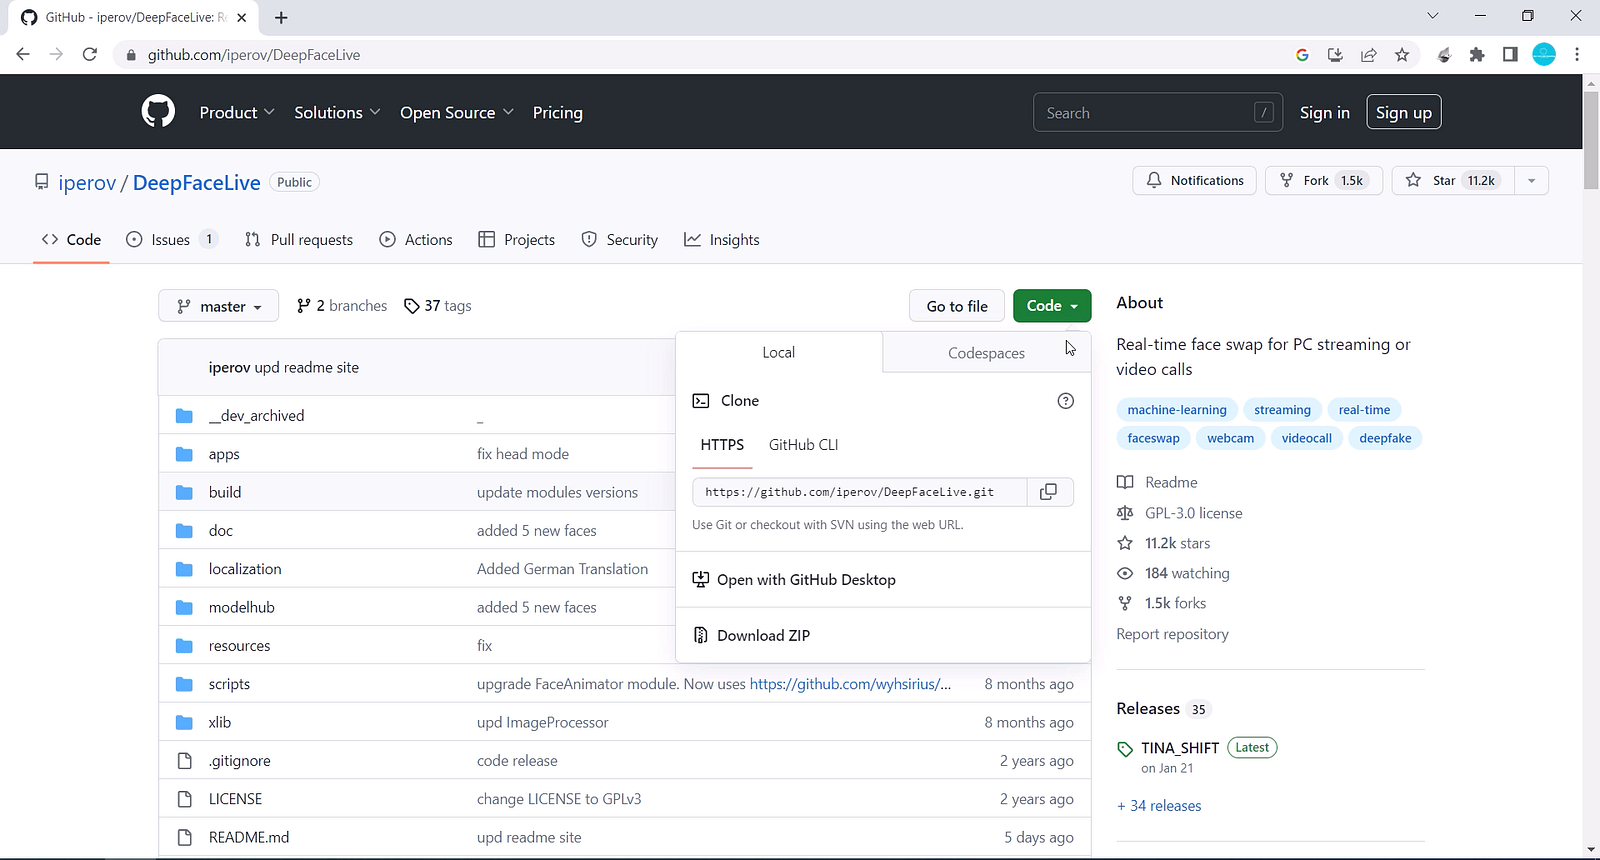This screenshot has width=1600, height=860.
Task: Open the Code repository tab
Action: (71, 240)
